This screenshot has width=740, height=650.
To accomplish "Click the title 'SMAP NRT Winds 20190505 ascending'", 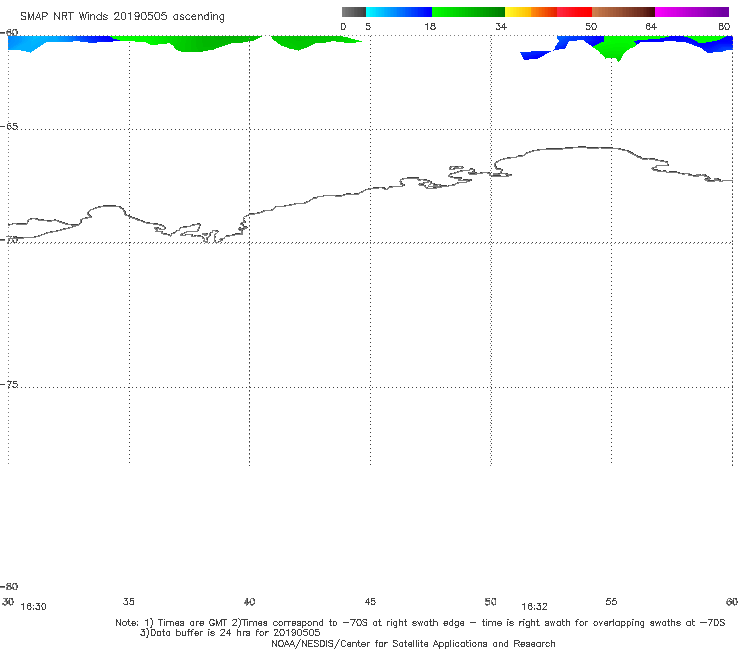I will tap(122, 17).
